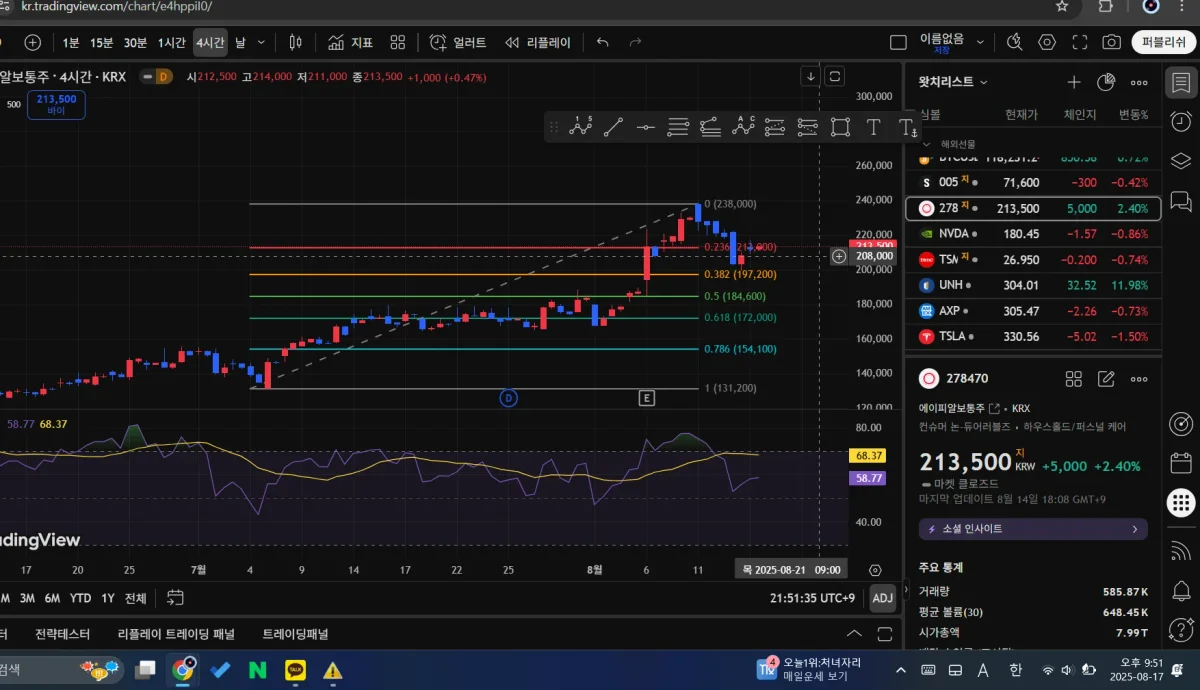Viewport: 1200px width, 690px height.
Task: Open 소셜 인사이트 link
Action: click(x=1033, y=529)
